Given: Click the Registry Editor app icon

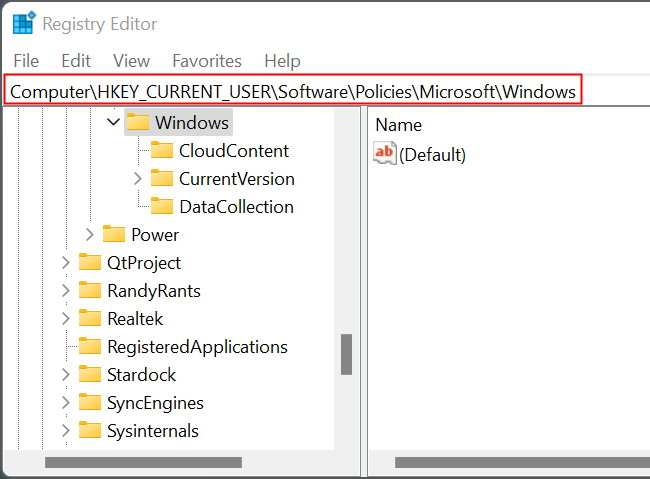Looking at the screenshot, I should click(23, 23).
